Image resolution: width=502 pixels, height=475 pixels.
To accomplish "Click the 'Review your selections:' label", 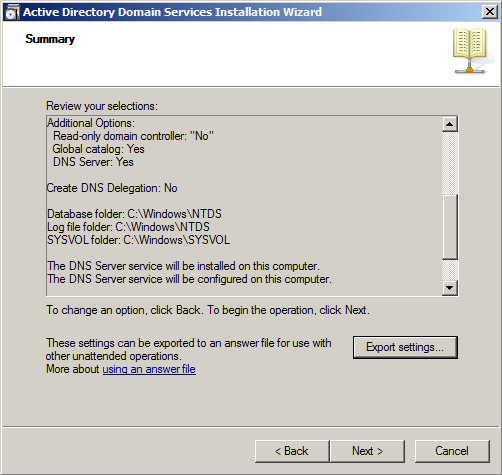I will [x=102, y=106].
